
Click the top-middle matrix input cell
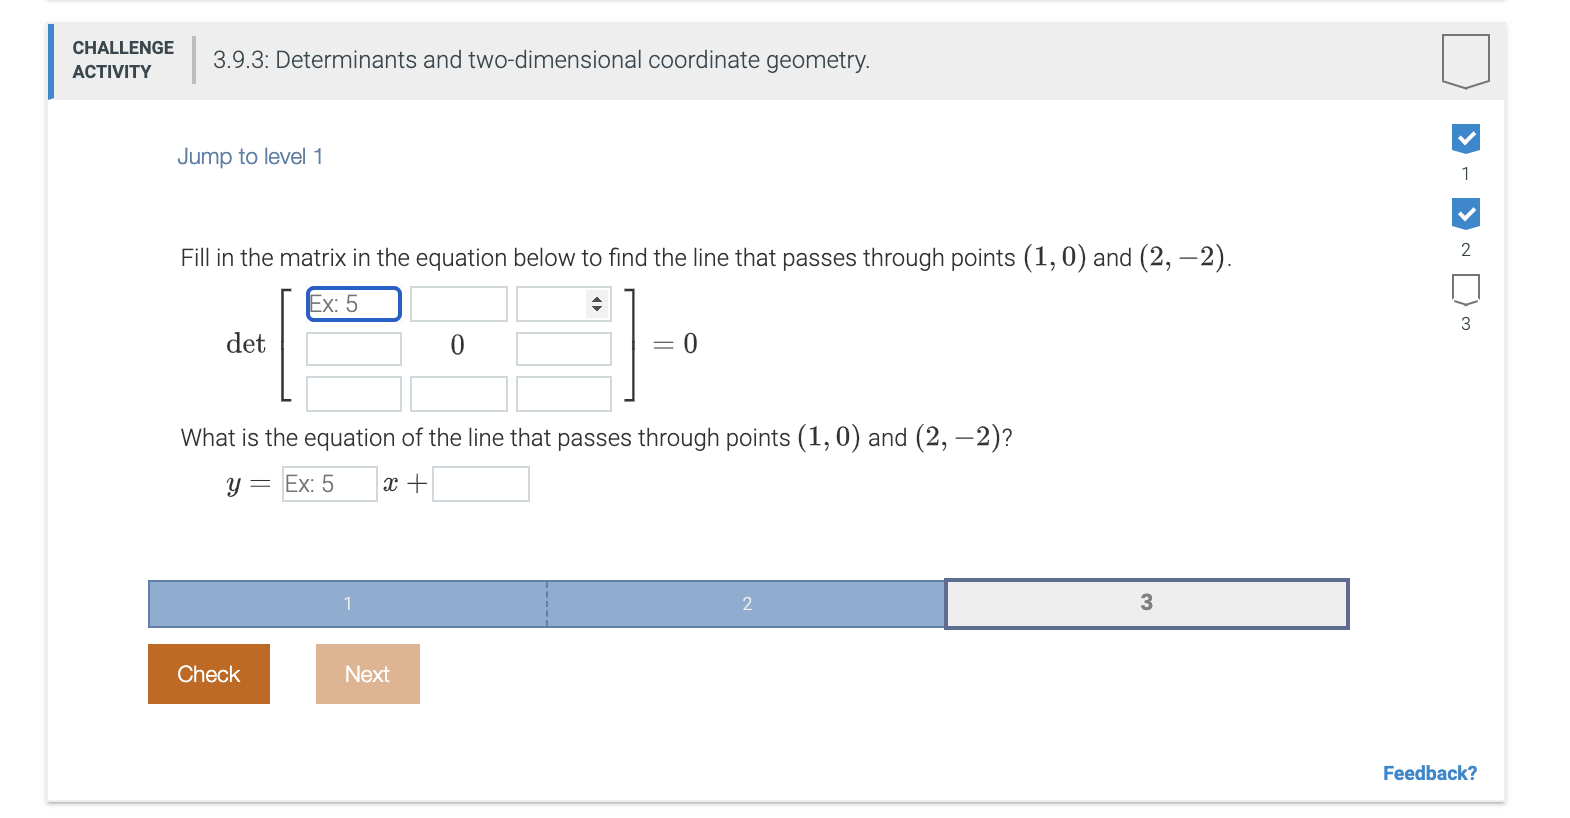pos(459,303)
